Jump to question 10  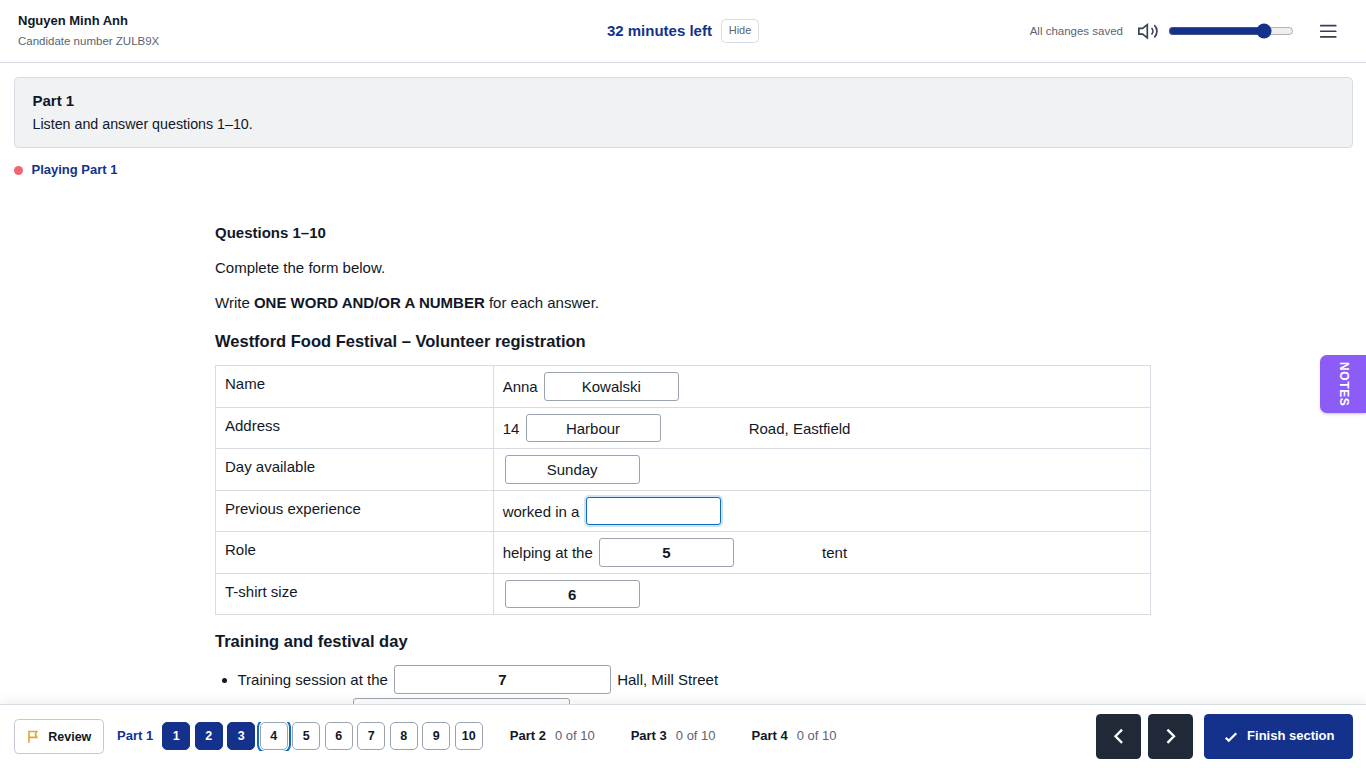(469, 736)
